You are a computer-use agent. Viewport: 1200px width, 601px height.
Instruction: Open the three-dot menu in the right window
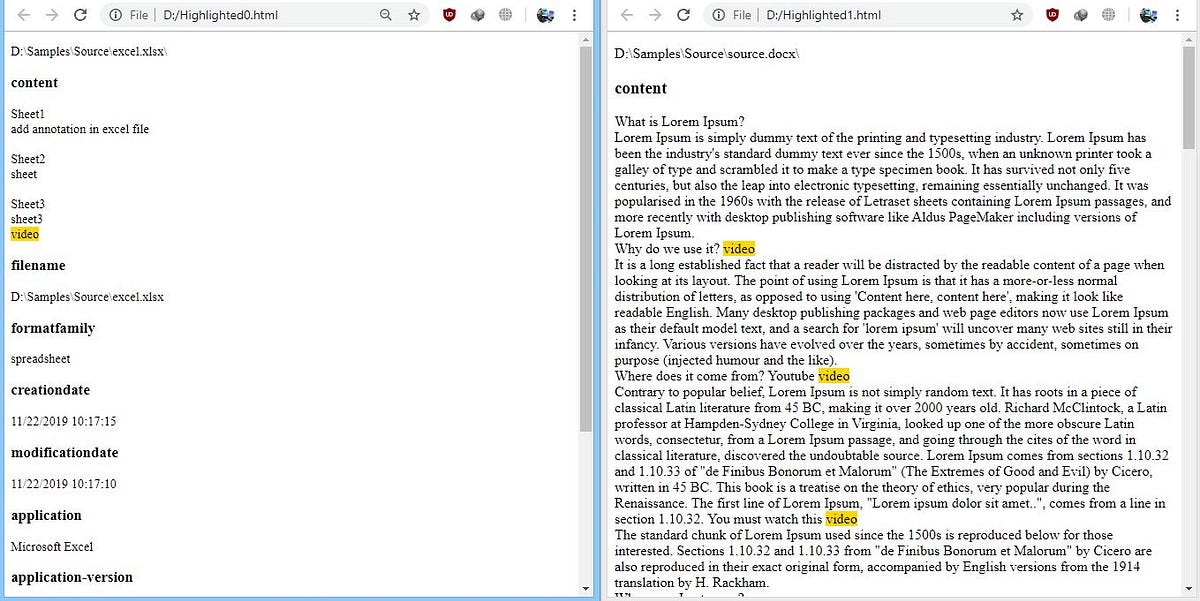pyautogui.click(x=1180, y=14)
